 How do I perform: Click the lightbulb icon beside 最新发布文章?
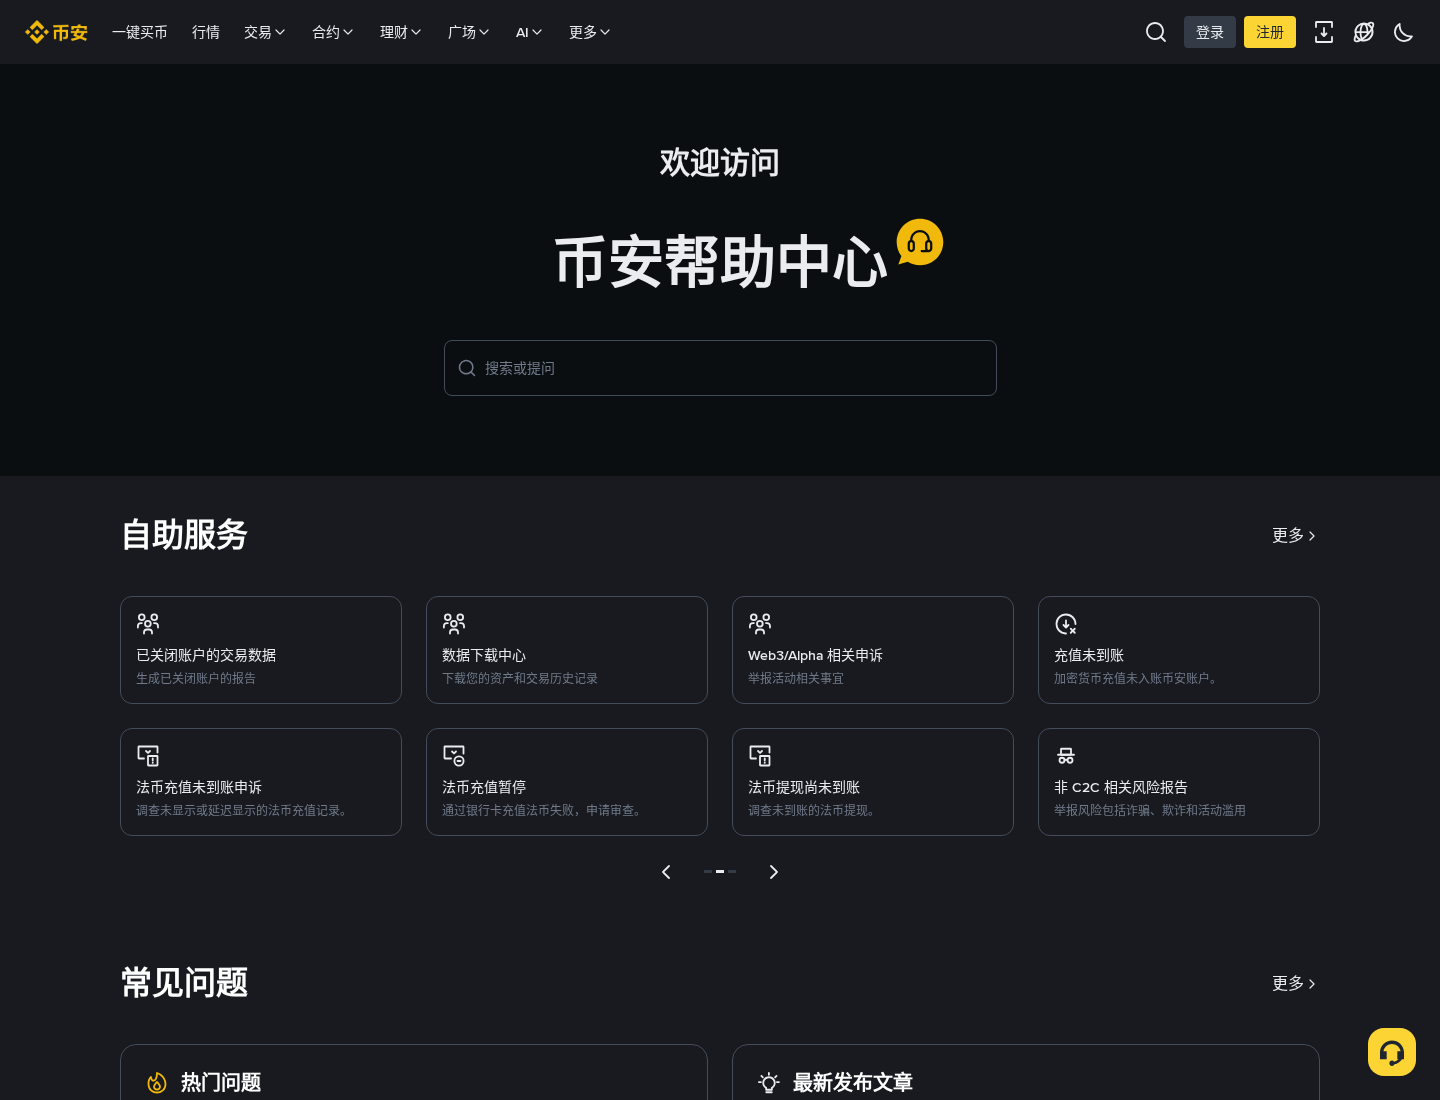[769, 1083]
